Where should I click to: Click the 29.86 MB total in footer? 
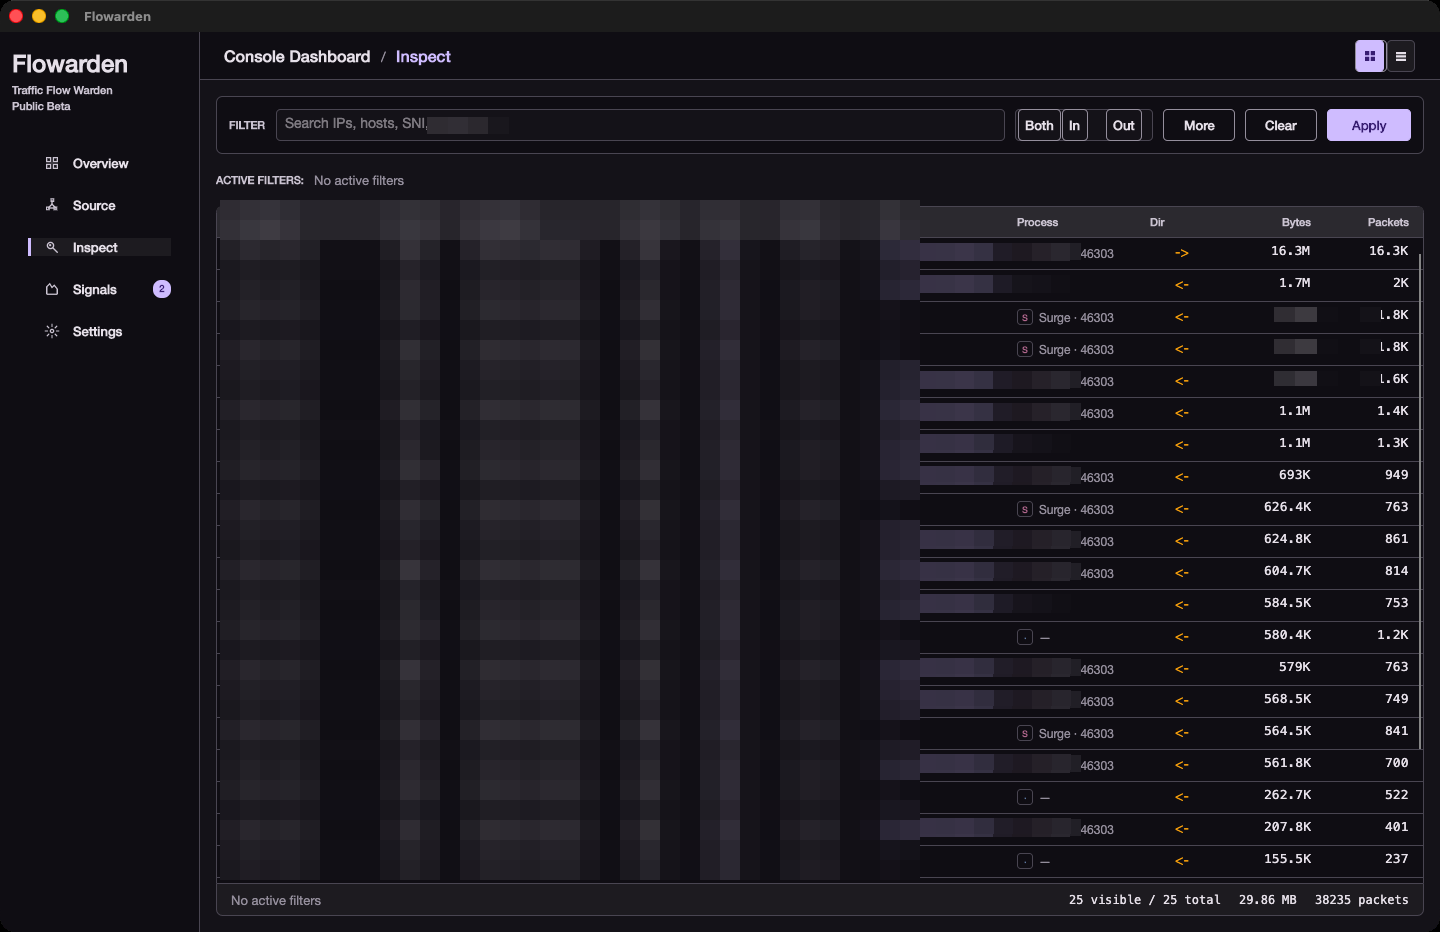[x=1267, y=900]
